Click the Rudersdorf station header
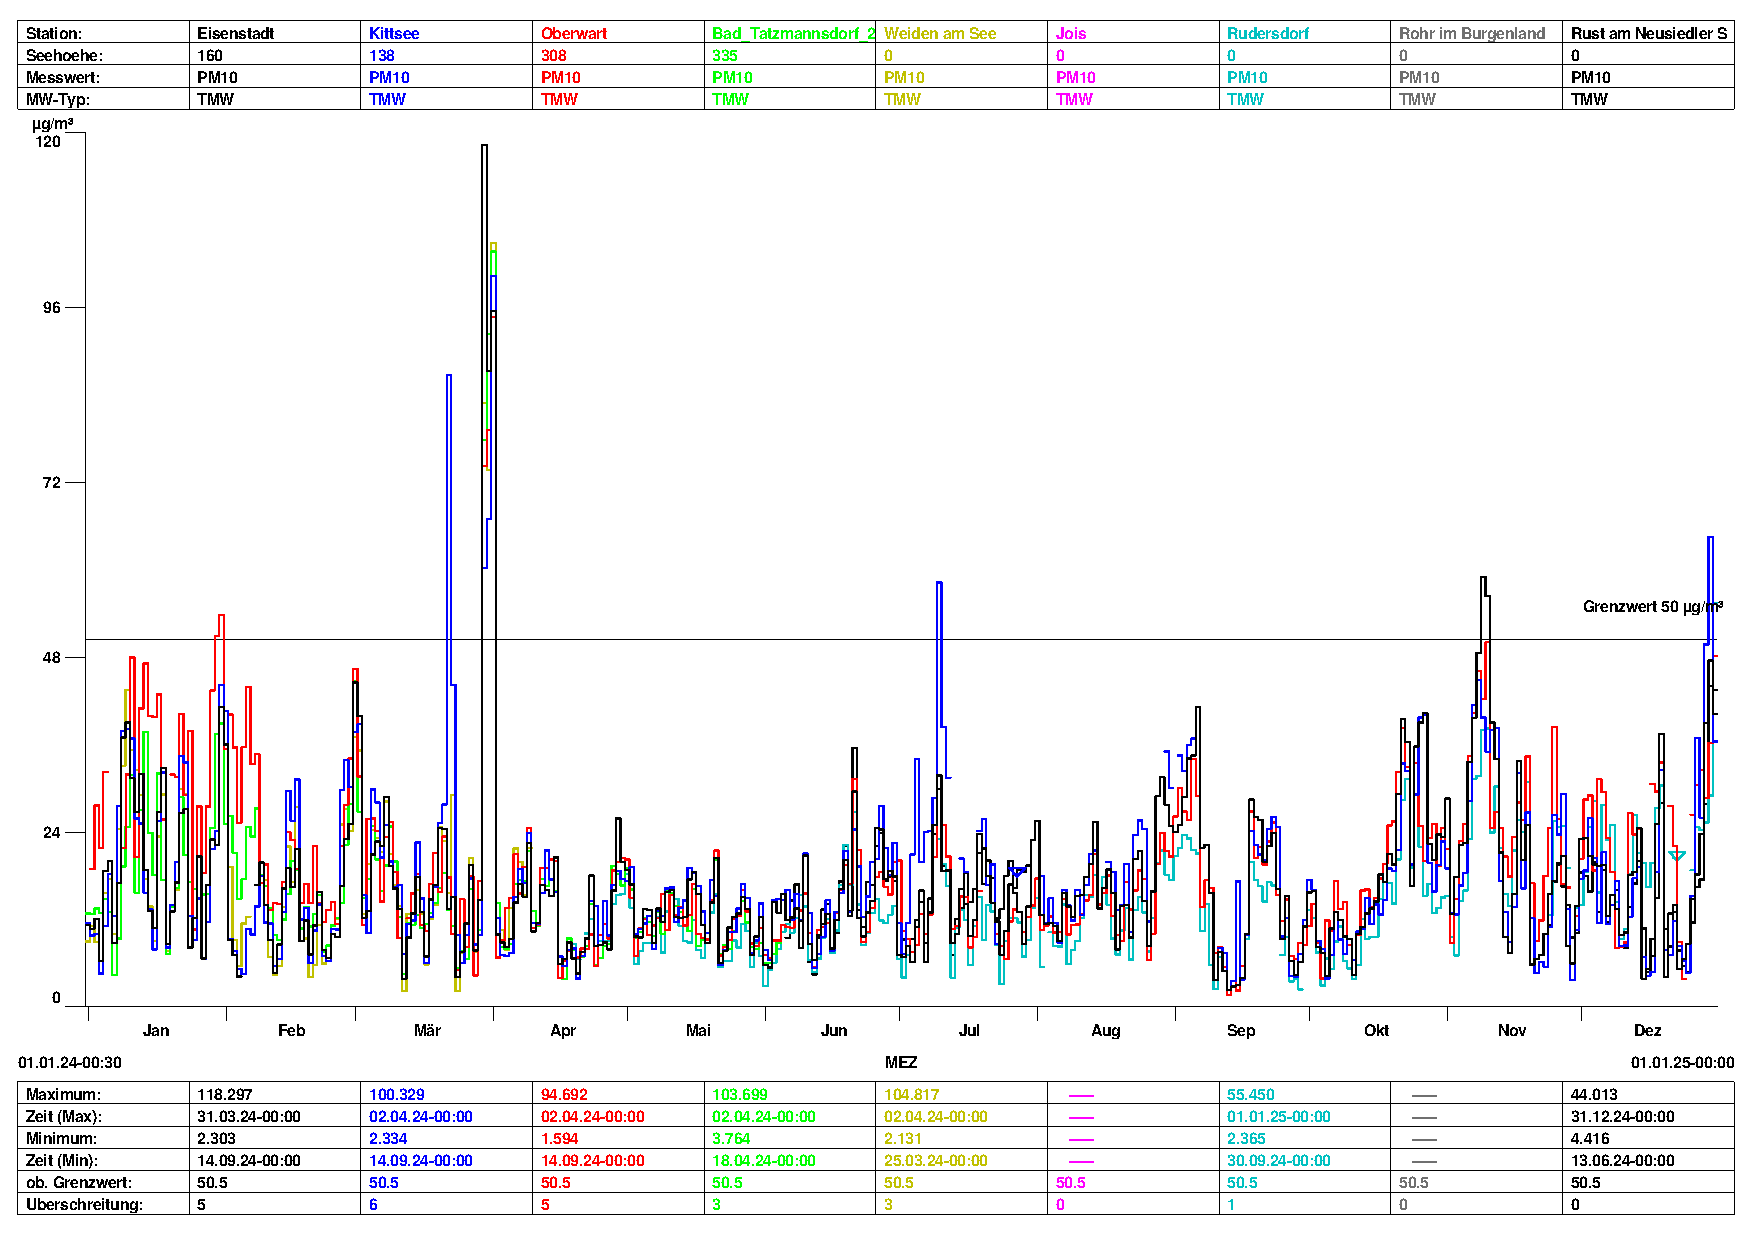Image resolution: width=1754 pixels, height=1240 pixels. pos(1268,33)
